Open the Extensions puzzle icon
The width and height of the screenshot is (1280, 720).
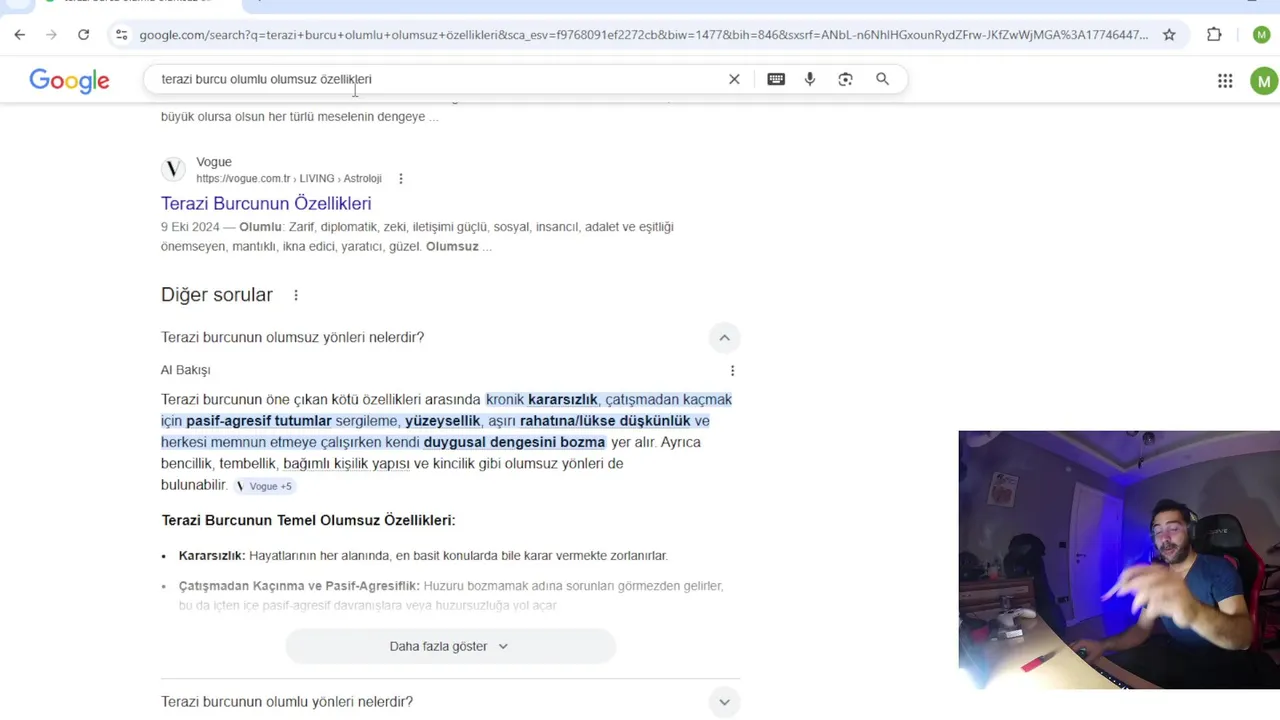click(1214, 35)
